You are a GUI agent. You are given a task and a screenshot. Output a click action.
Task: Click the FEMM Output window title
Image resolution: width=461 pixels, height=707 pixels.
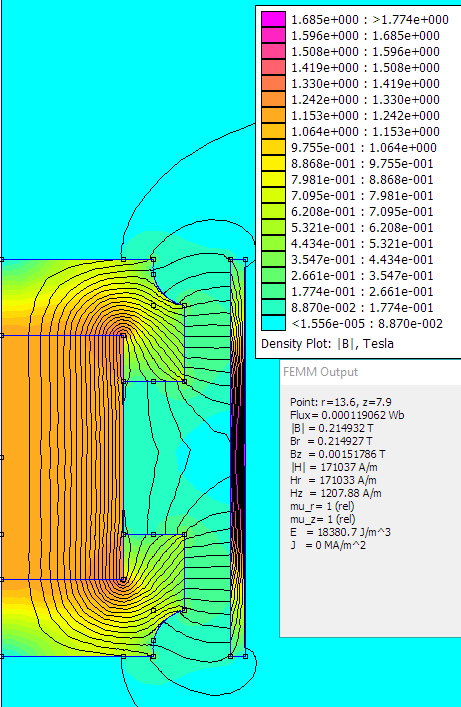pyautogui.click(x=320, y=372)
